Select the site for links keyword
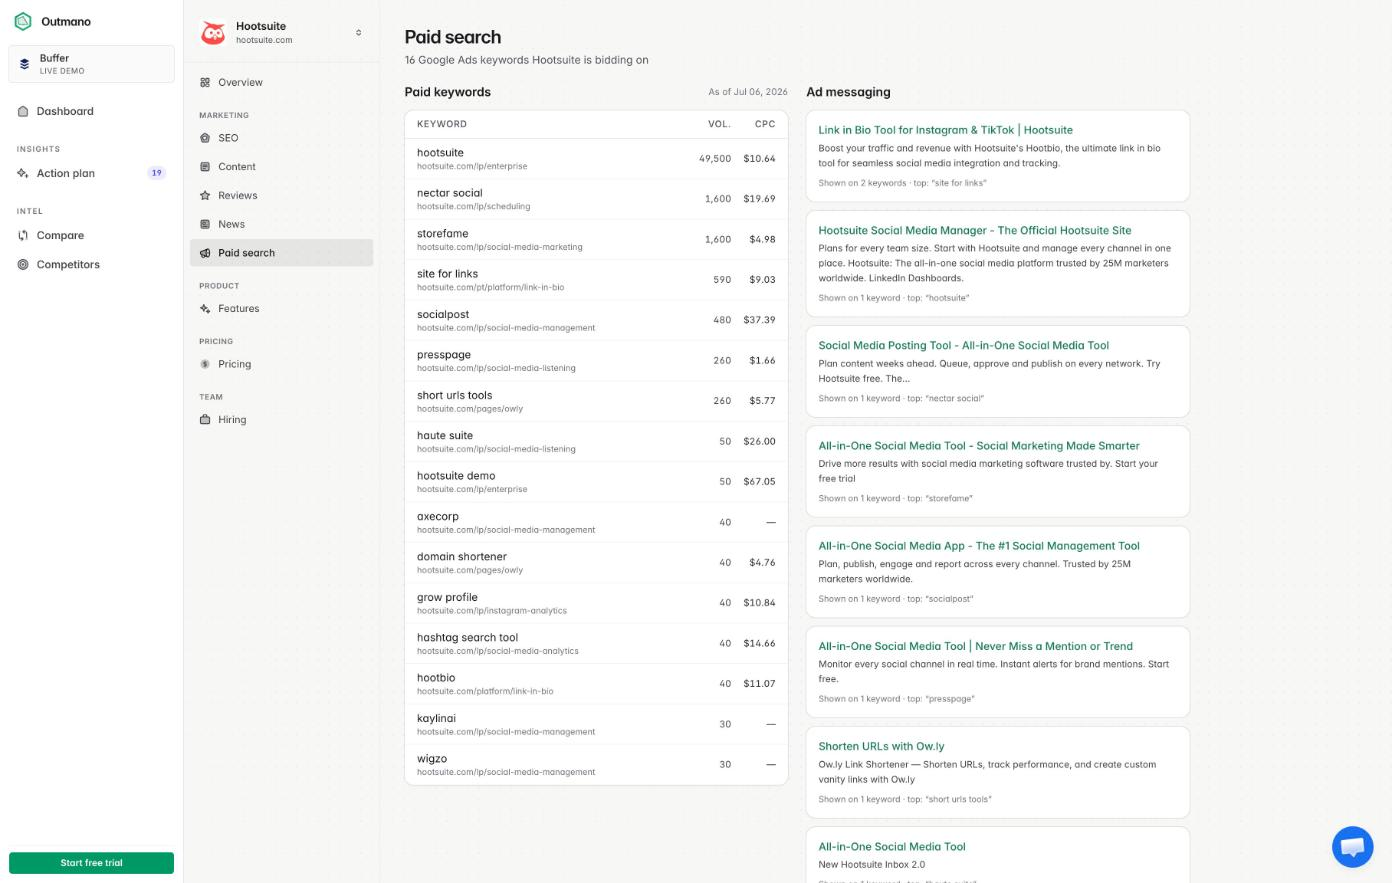1392x883 pixels. [596, 280]
